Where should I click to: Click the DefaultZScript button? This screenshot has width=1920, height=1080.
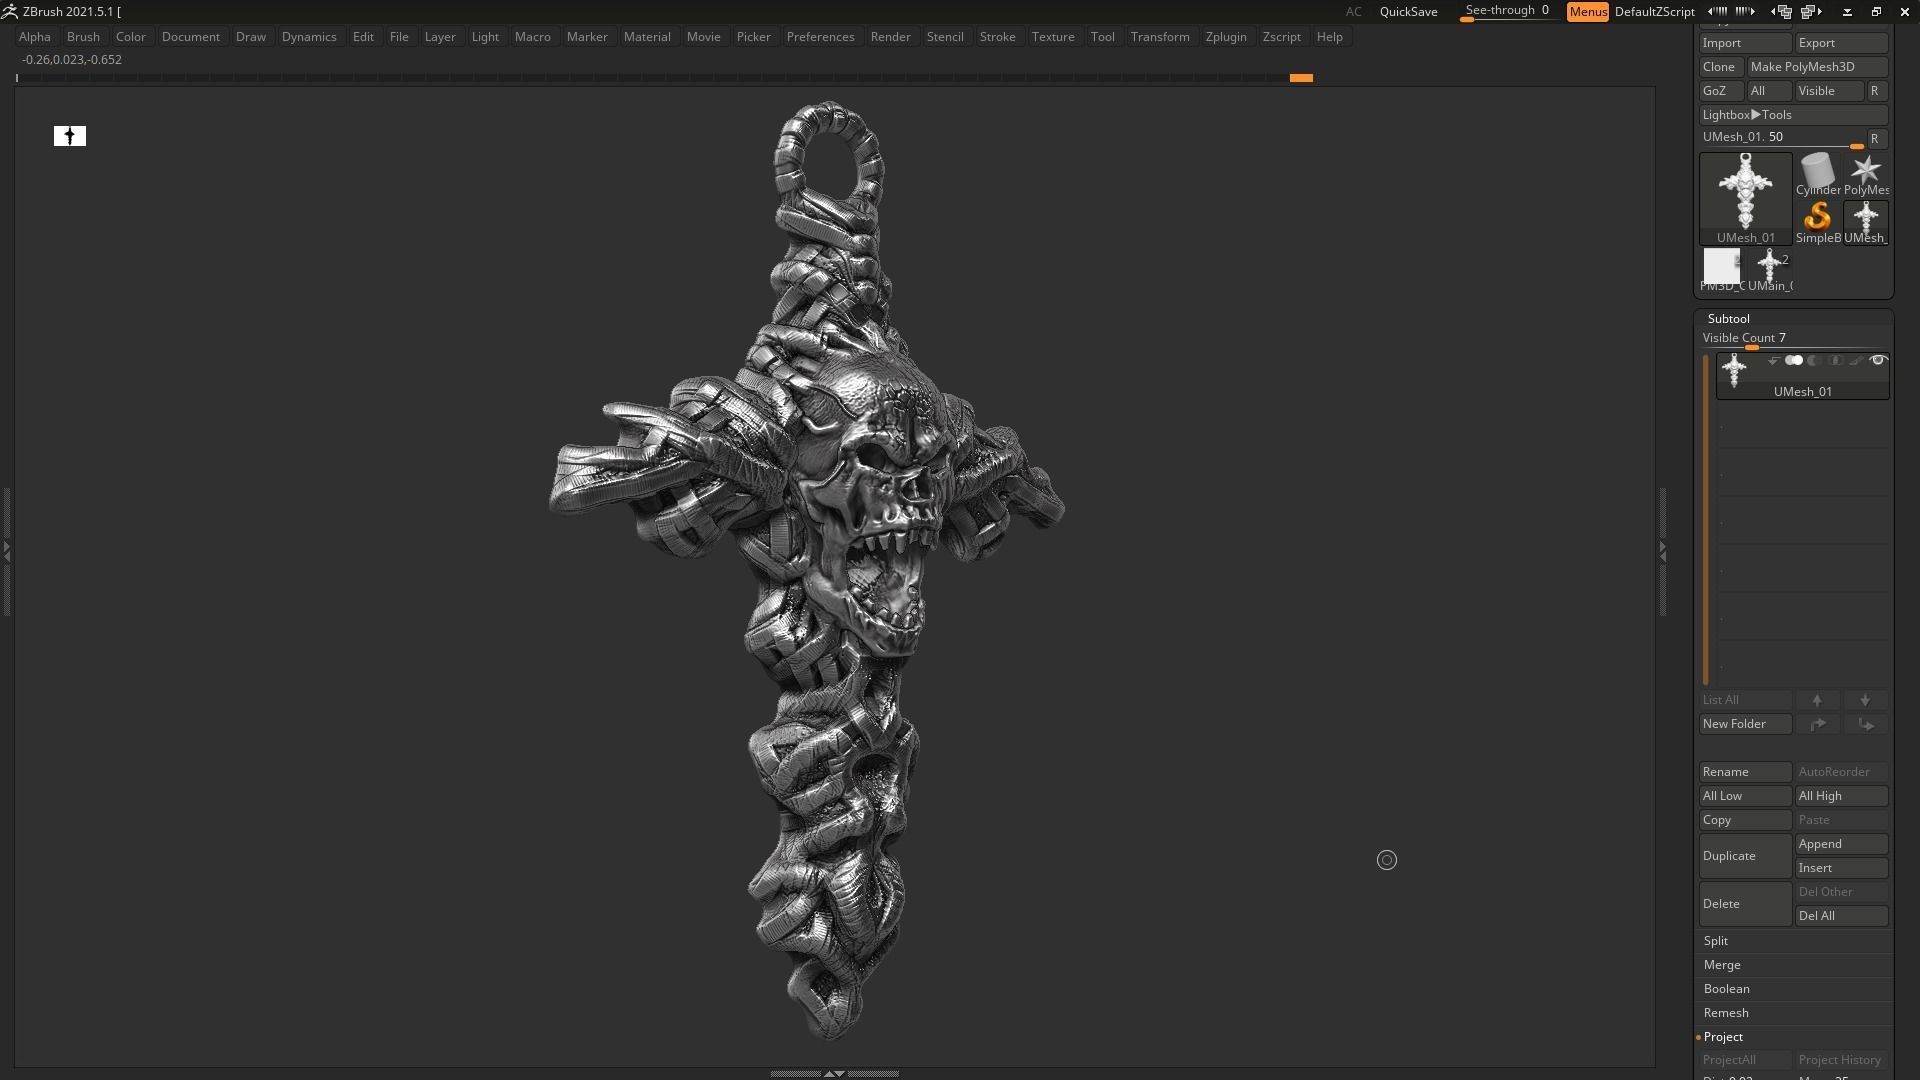(1654, 12)
